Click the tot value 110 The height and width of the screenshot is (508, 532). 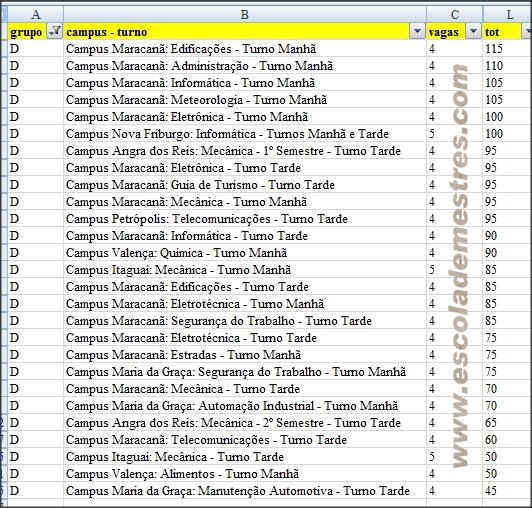(494, 66)
